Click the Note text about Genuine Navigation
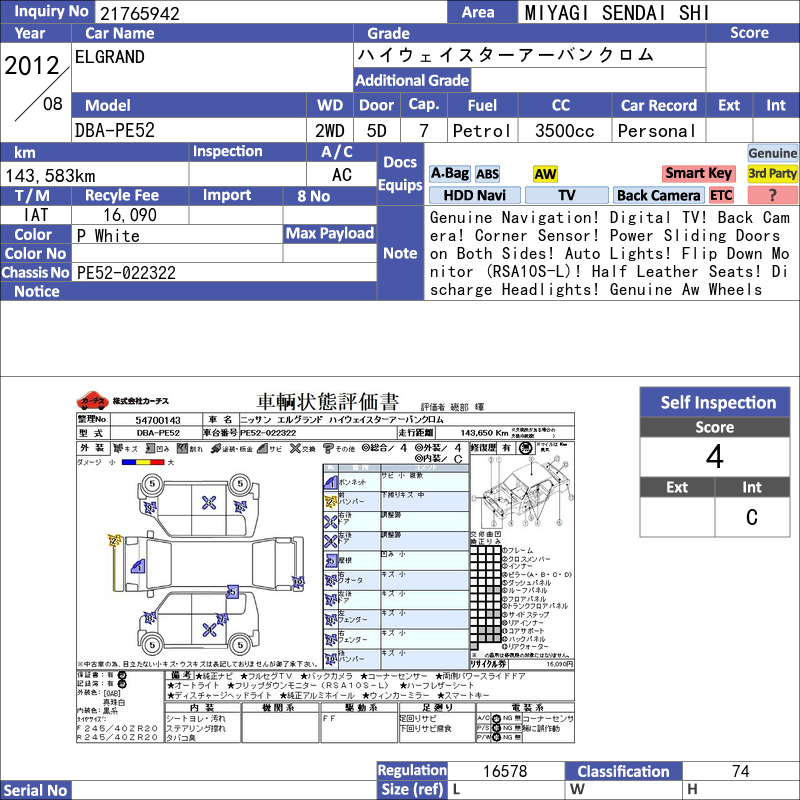The image size is (800, 800). point(610,254)
